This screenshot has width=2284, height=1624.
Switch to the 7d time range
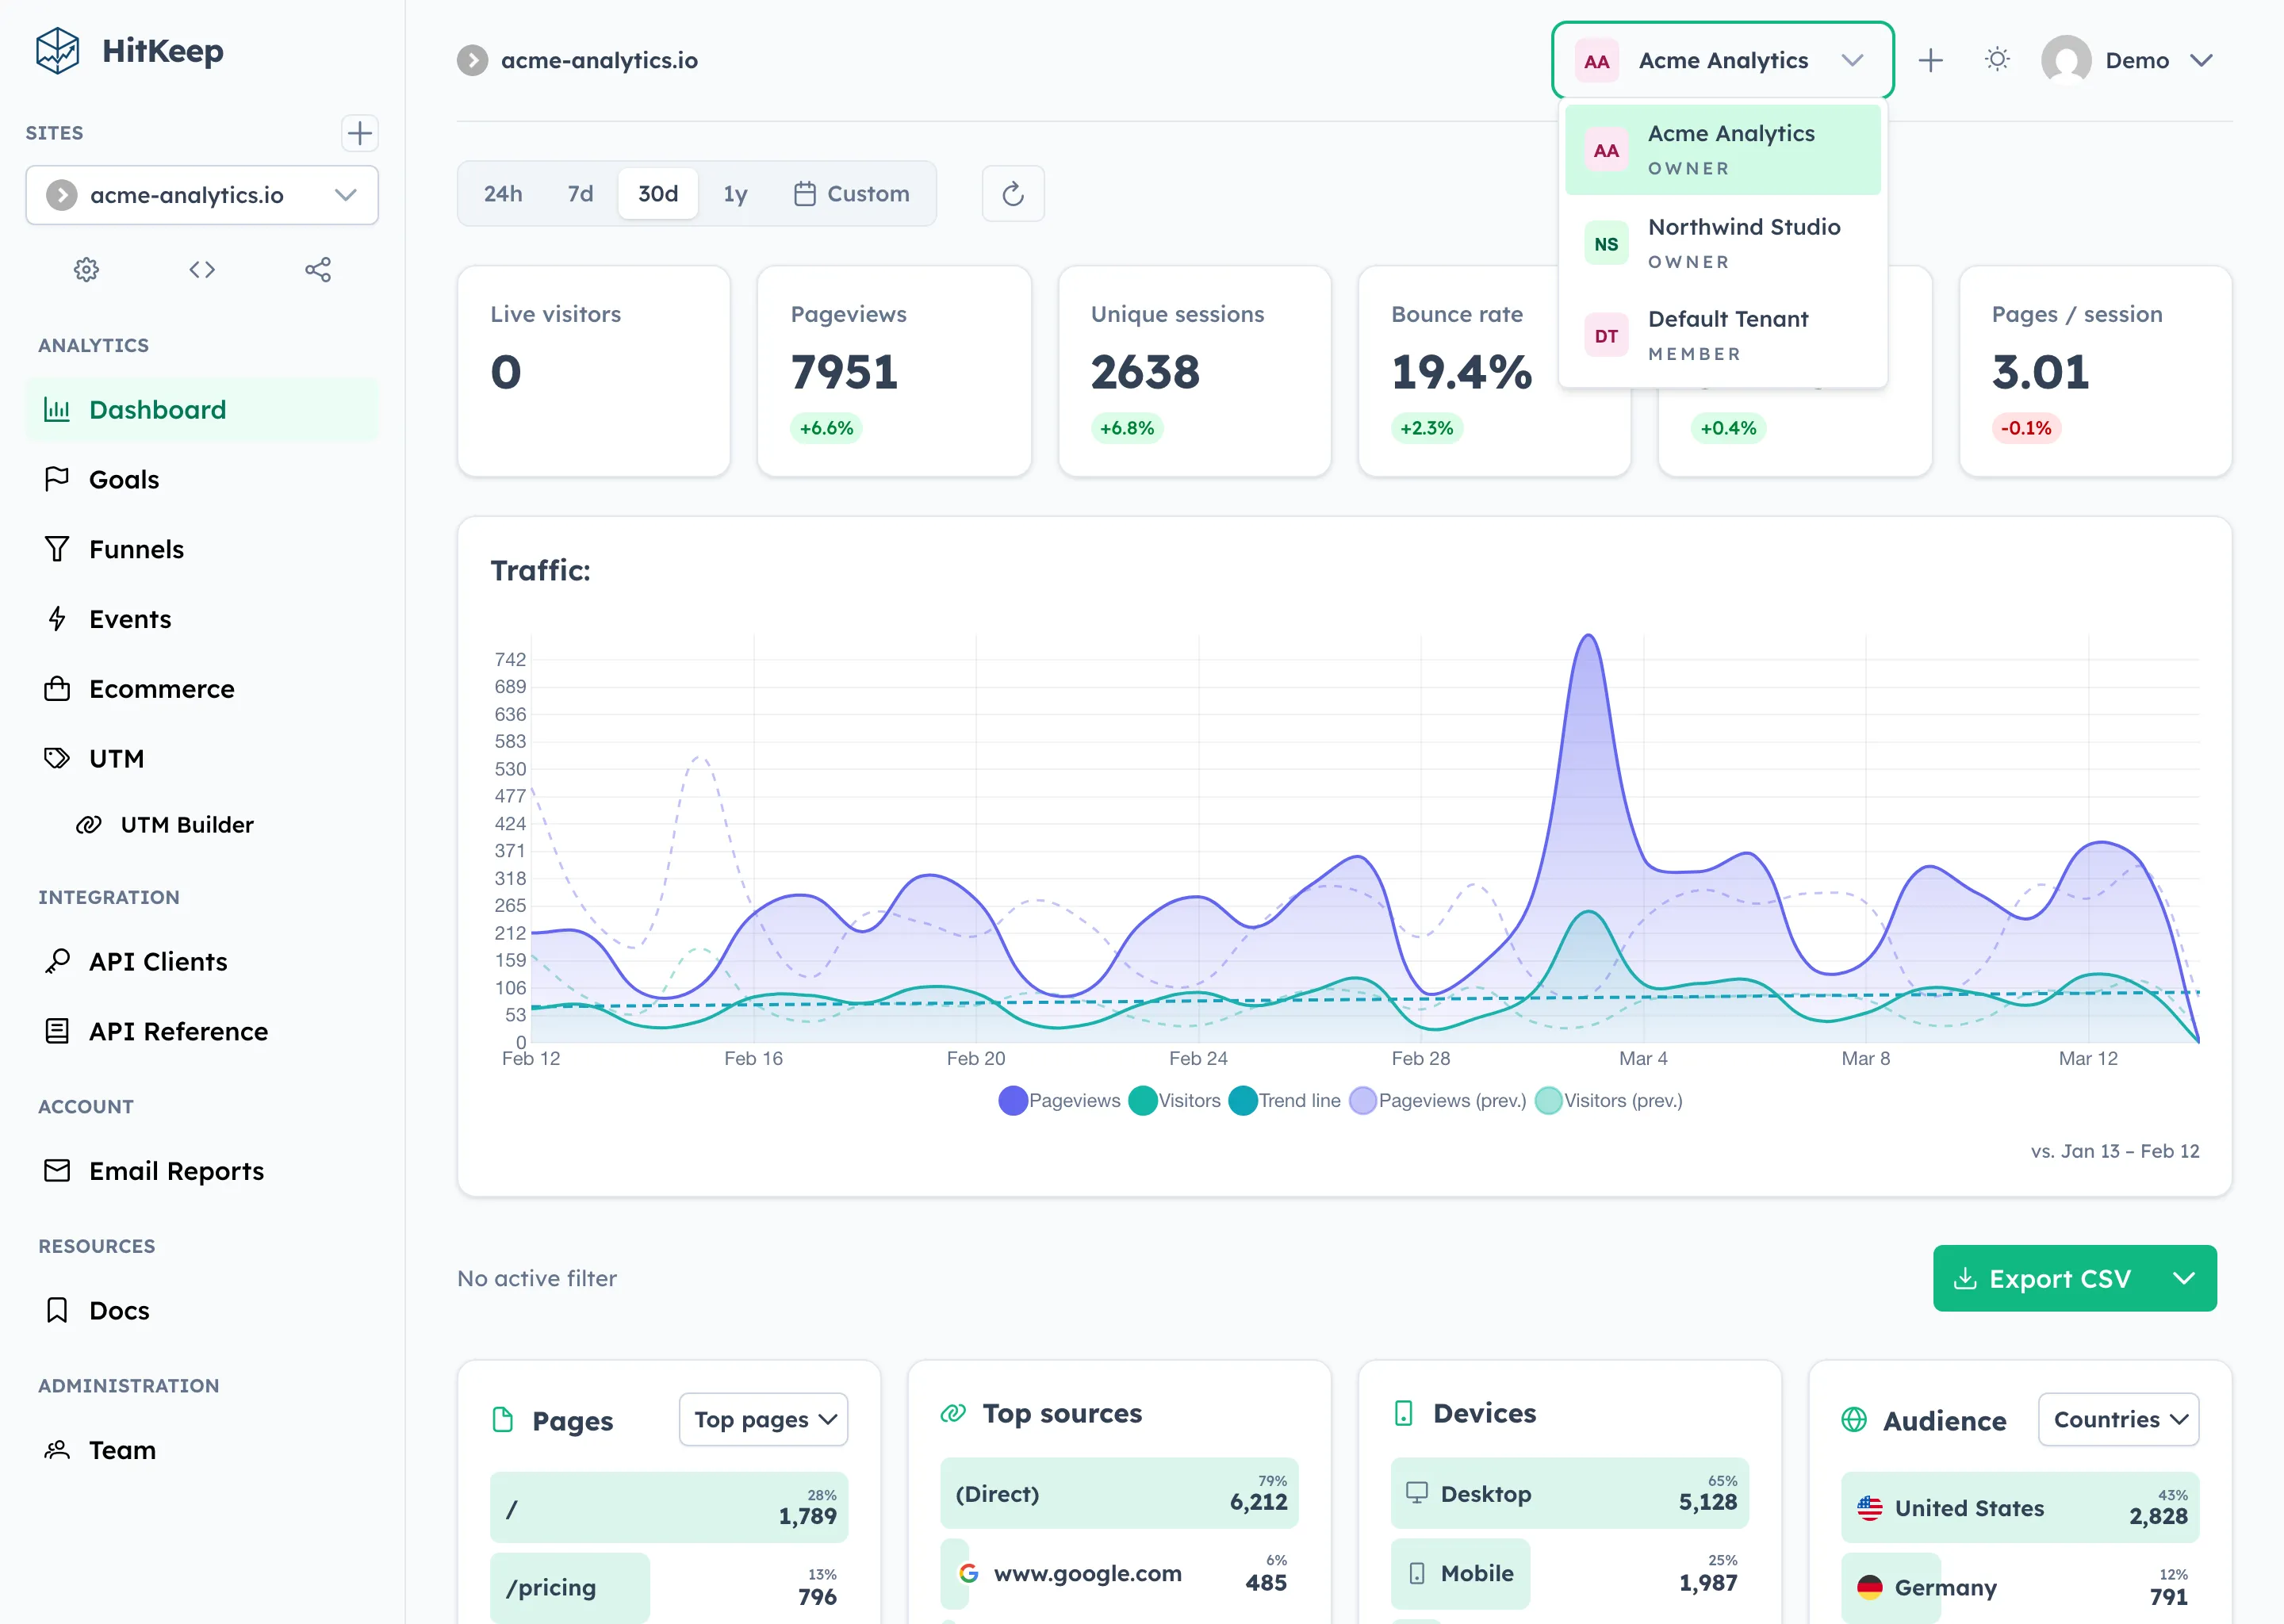(580, 194)
